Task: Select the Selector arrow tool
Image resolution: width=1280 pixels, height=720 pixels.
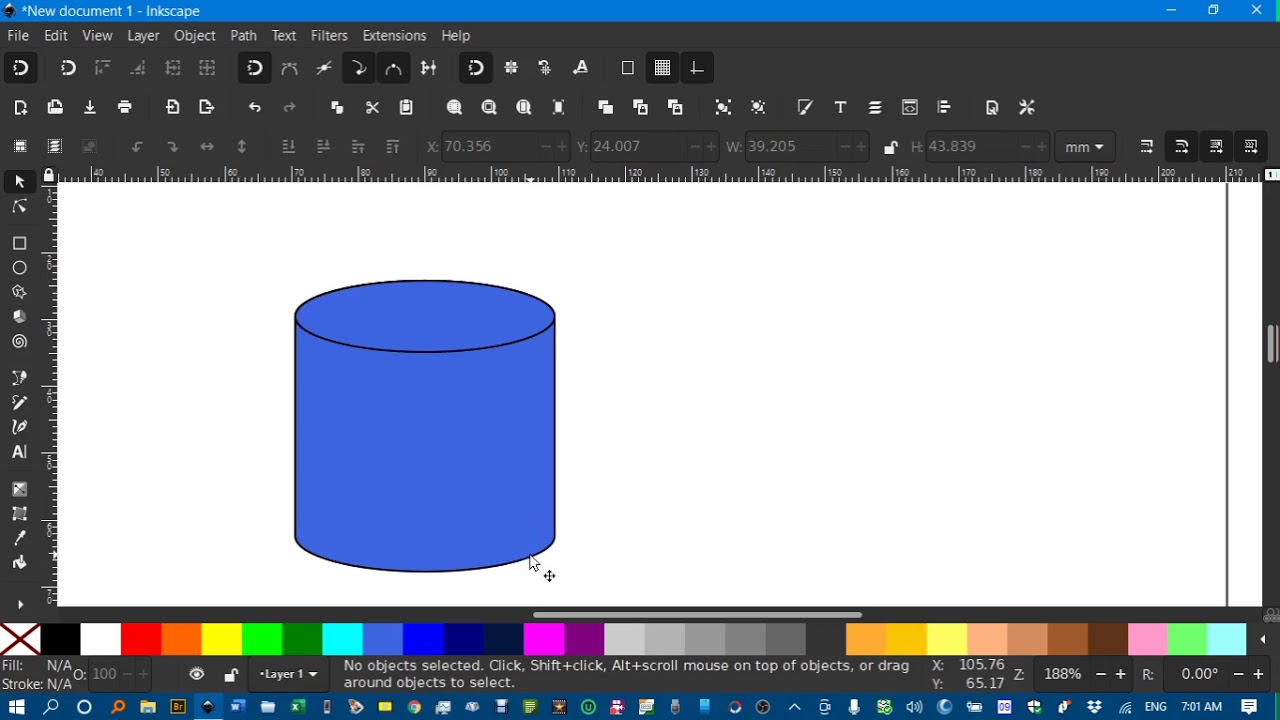Action: 19,182
